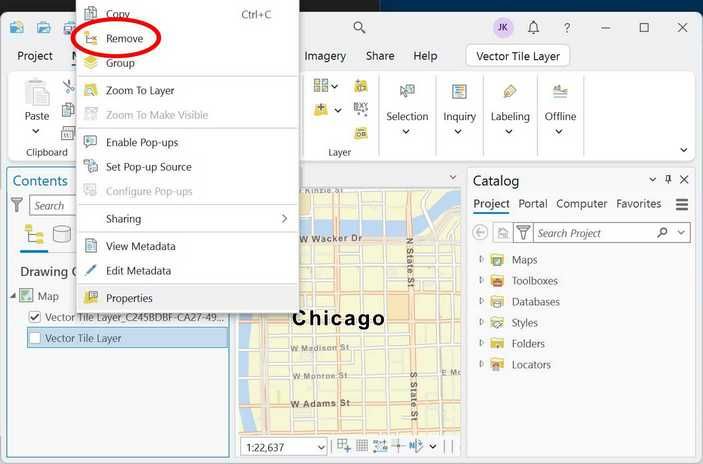Click the inference crosshair icon in status bar

(398, 446)
